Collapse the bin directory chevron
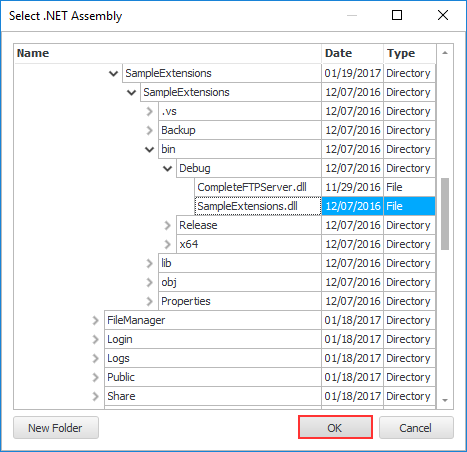 pos(150,149)
